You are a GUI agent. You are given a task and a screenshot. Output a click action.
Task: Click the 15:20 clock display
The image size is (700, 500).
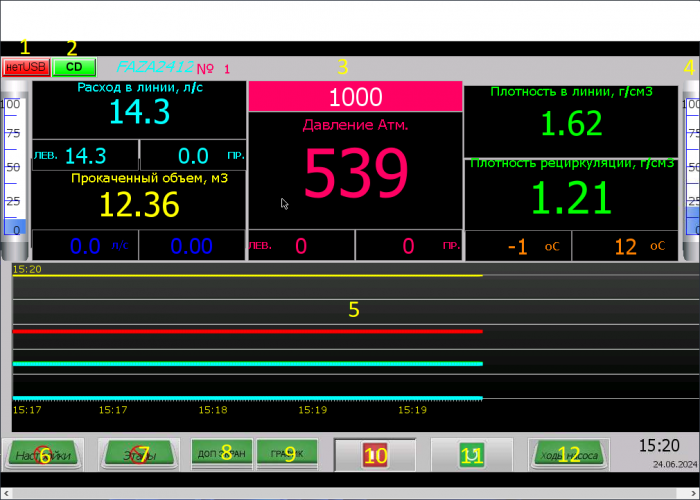pyautogui.click(x=659, y=446)
